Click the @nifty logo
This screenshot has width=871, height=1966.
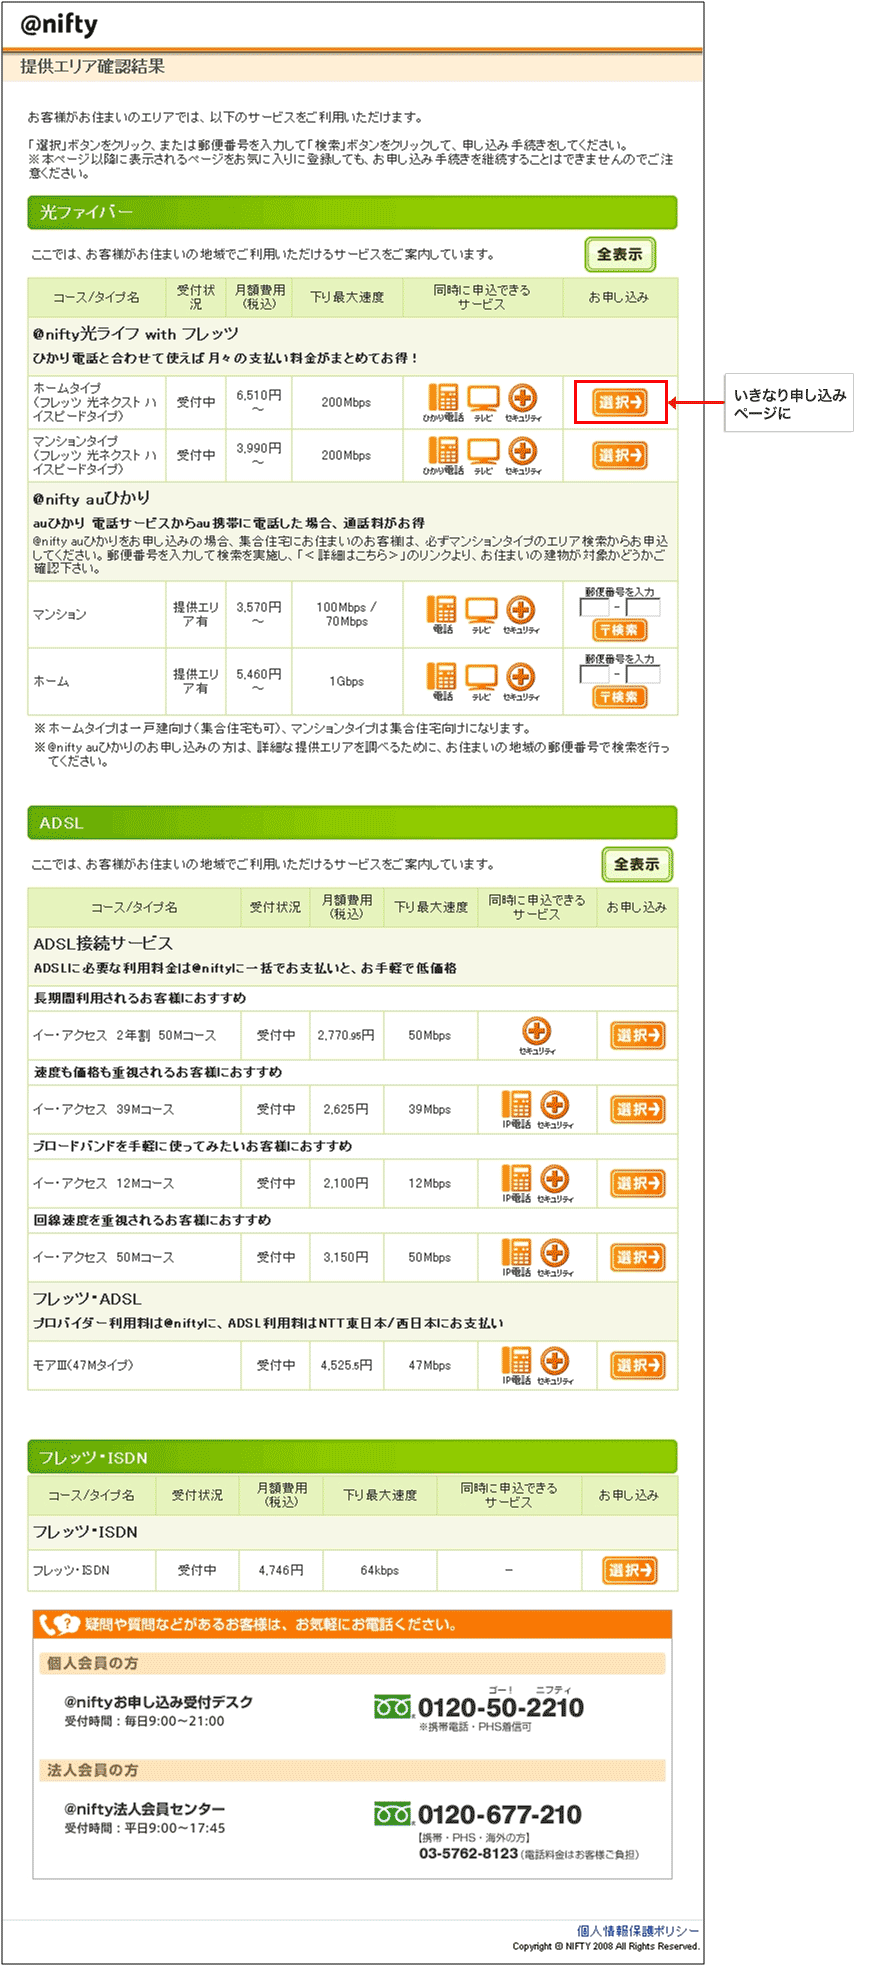(59, 24)
